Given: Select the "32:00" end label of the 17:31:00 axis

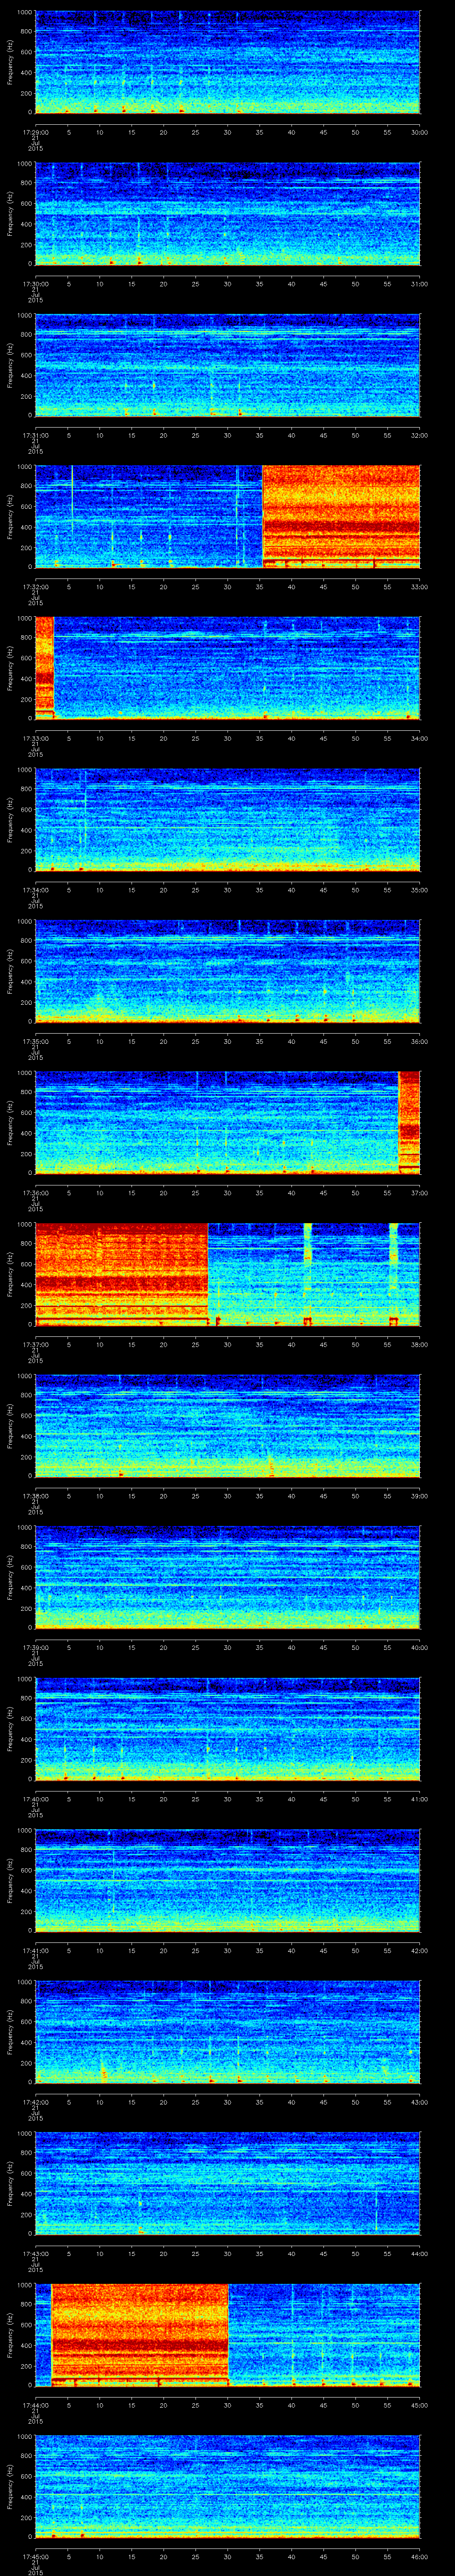Looking at the screenshot, I should pos(419,435).
